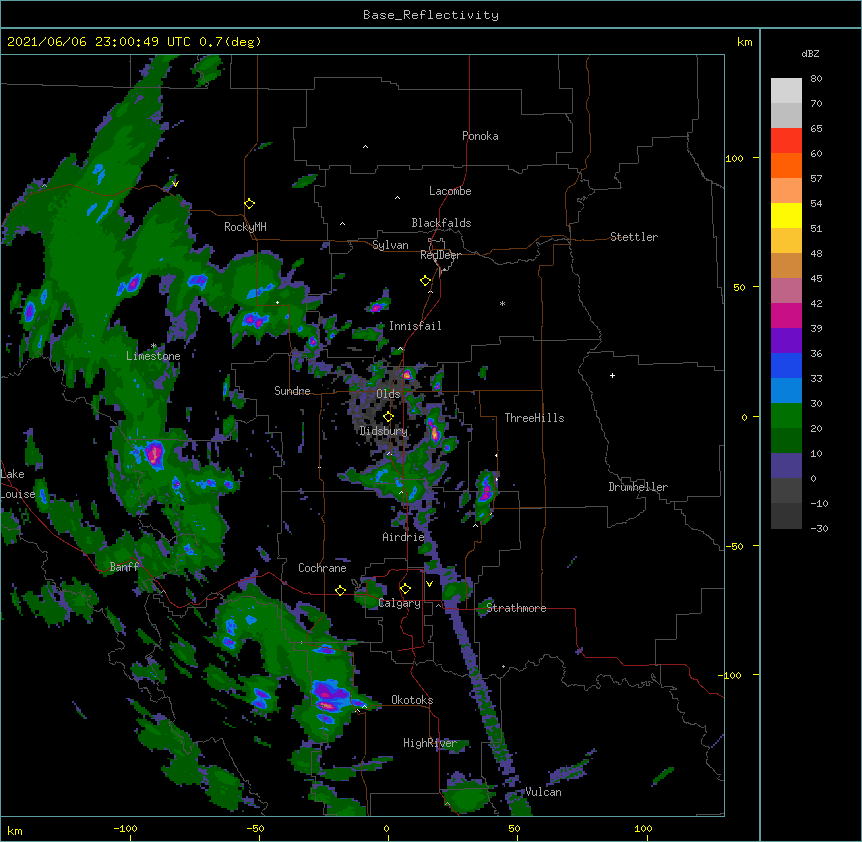This screenshot has height=842, width=862.
Task: Select the yellow diamond marker below Cochrane
Action: pyautogui.click(x=340, y=590)
